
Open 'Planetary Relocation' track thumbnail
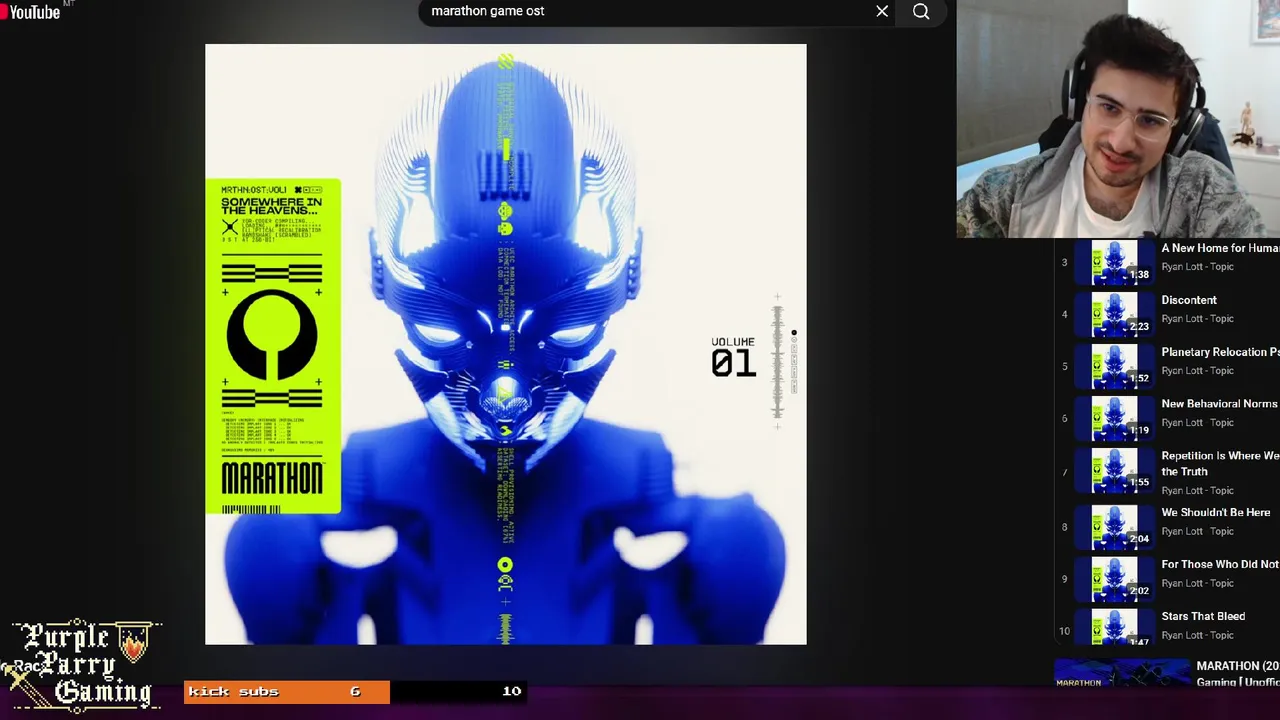click(x=1113, y=366)
